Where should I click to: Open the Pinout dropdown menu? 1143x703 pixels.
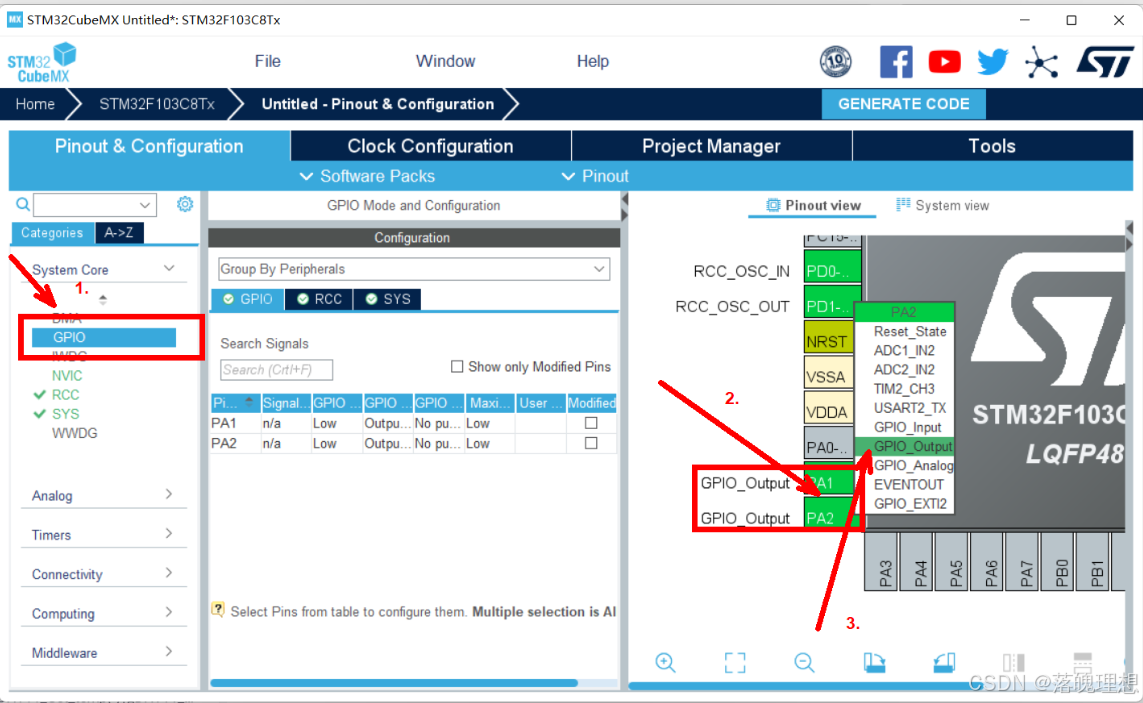(595, 176)
